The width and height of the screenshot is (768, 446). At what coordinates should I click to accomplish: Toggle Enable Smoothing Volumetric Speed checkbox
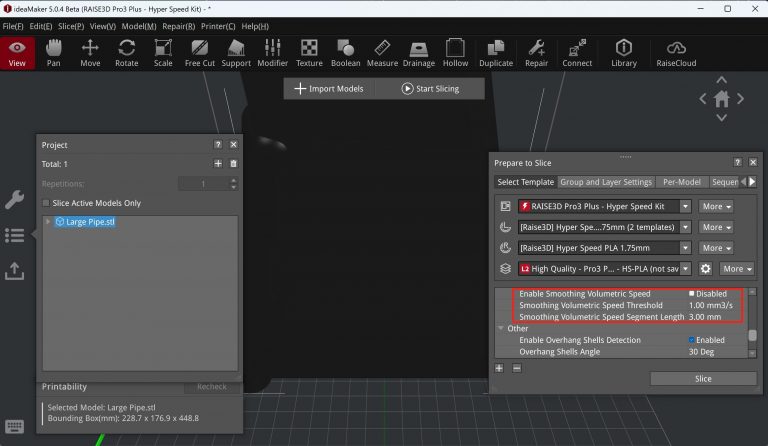[692, 293]
